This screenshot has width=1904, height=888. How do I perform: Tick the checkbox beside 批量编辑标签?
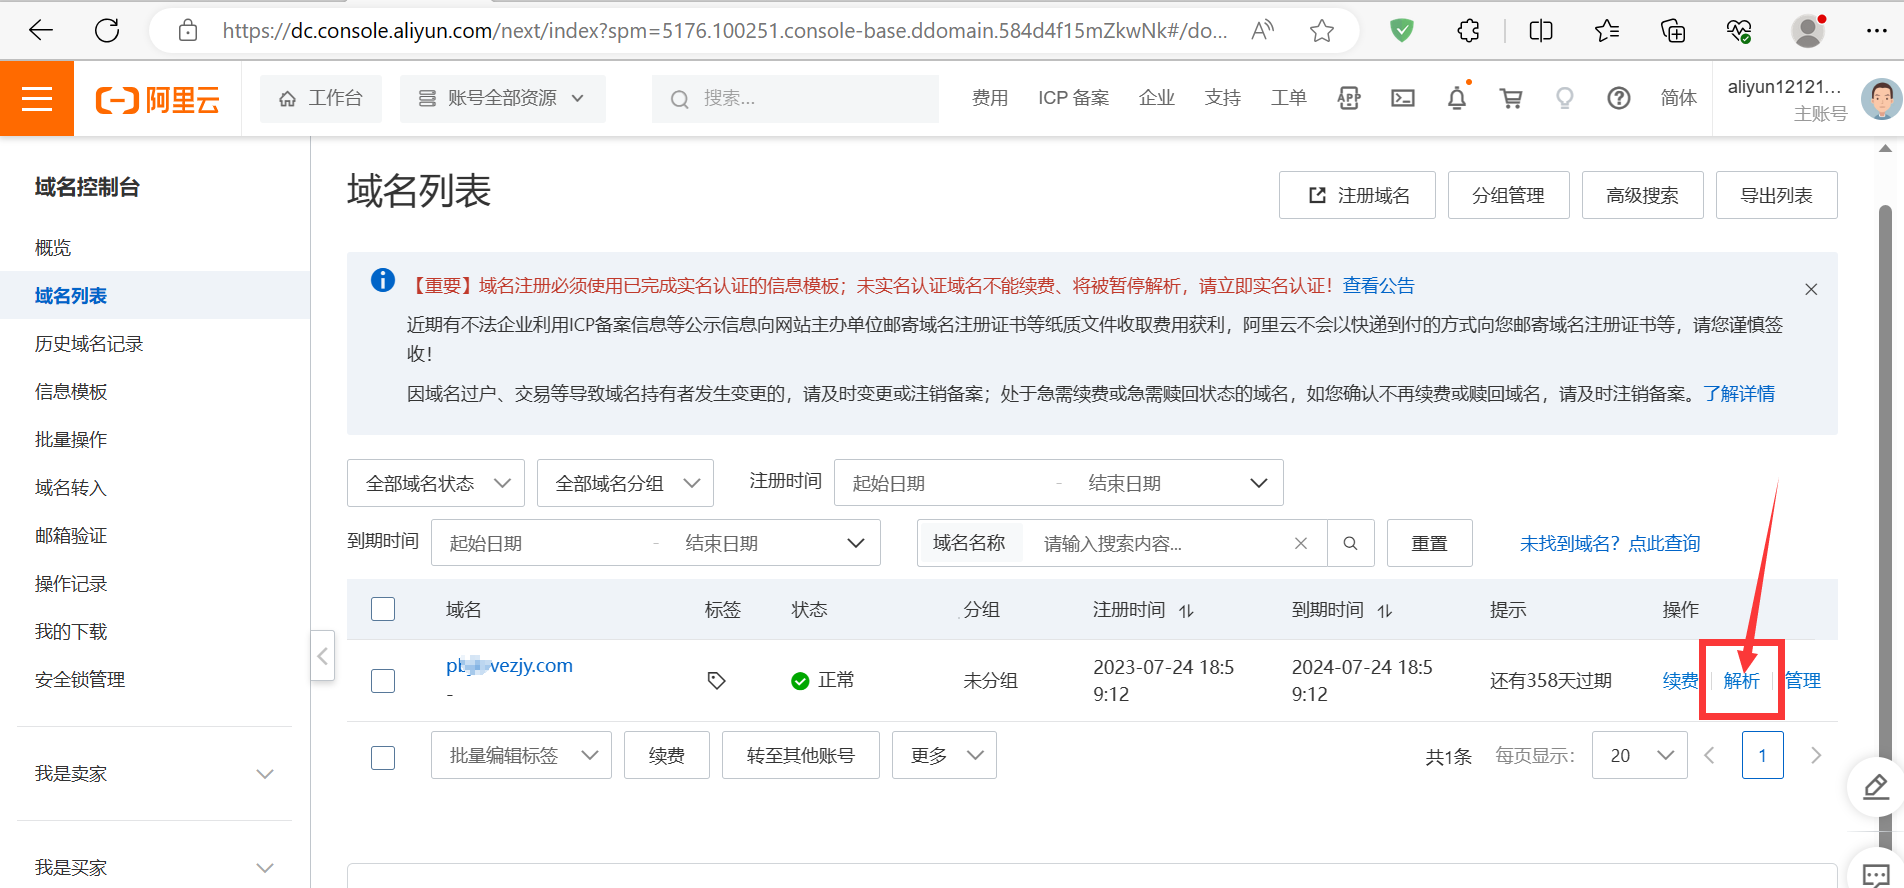[383, 757]
